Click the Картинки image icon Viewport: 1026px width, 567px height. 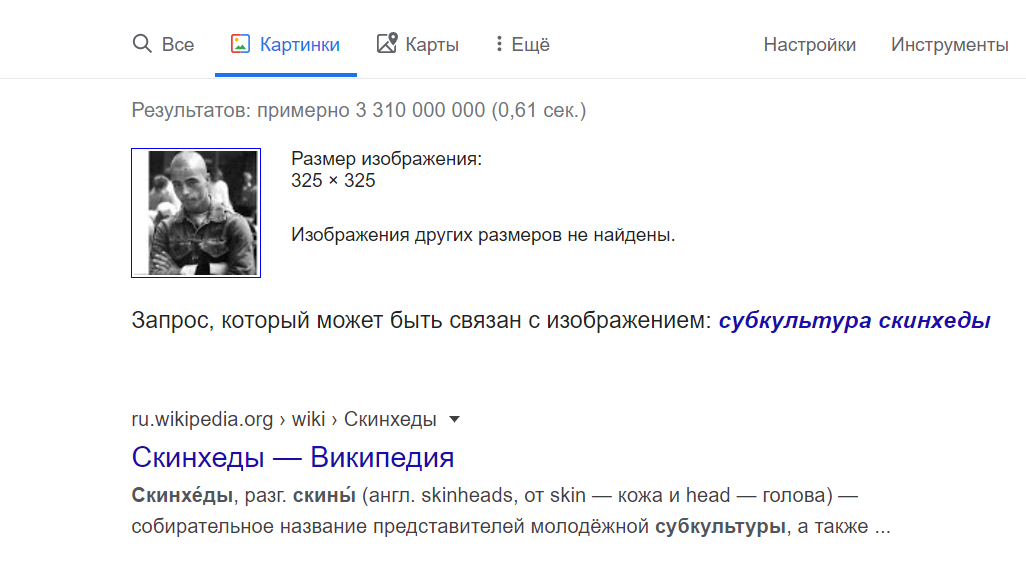tap(240, 44)
